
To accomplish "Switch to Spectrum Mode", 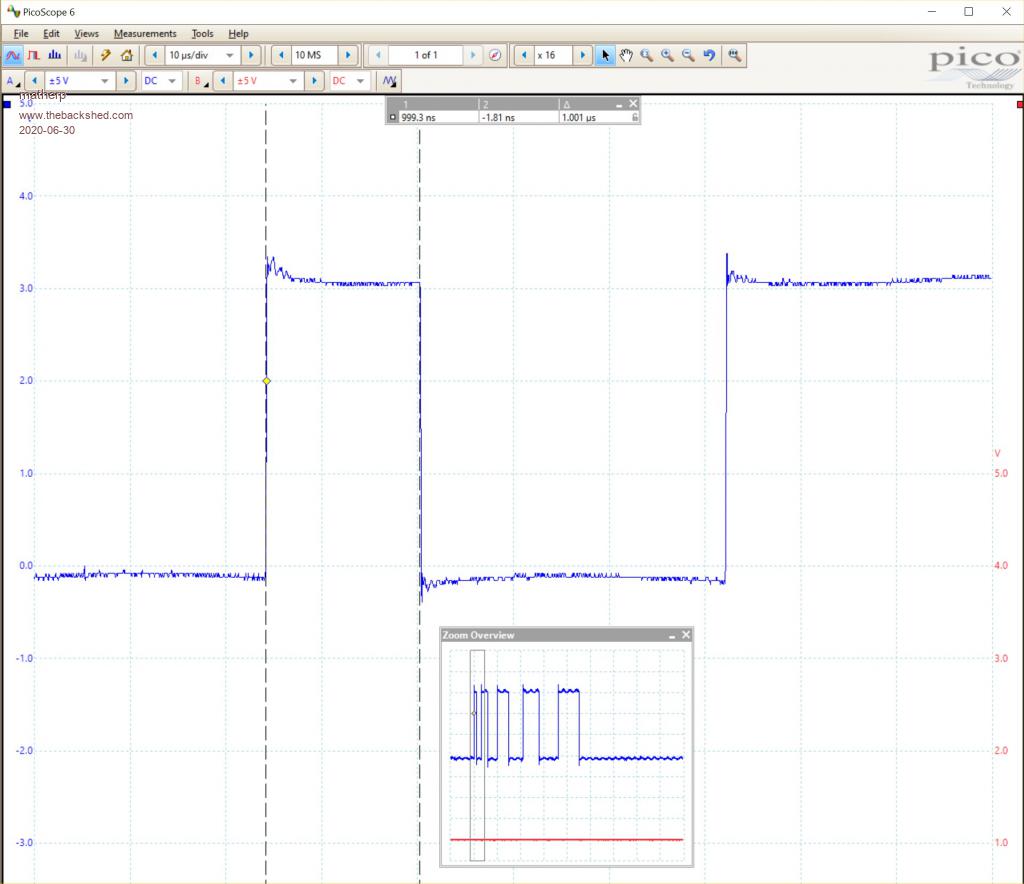I will click(x=54, y=55).
